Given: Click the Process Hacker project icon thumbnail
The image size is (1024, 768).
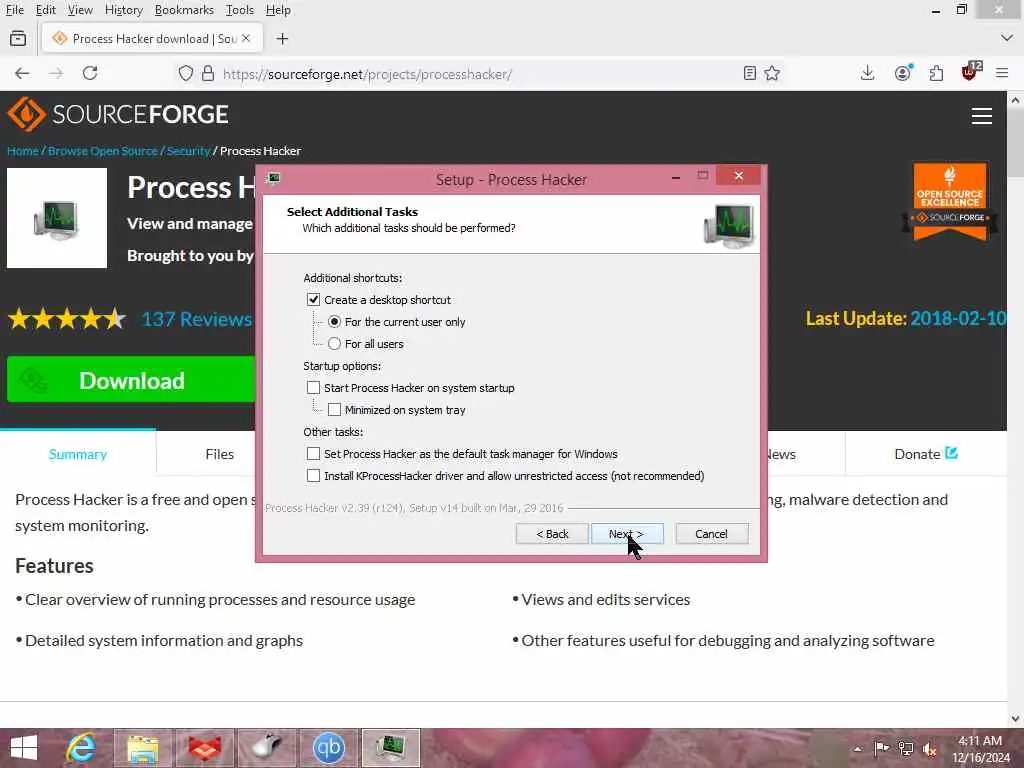Looking at the screenshot, I should click(57, 218).
